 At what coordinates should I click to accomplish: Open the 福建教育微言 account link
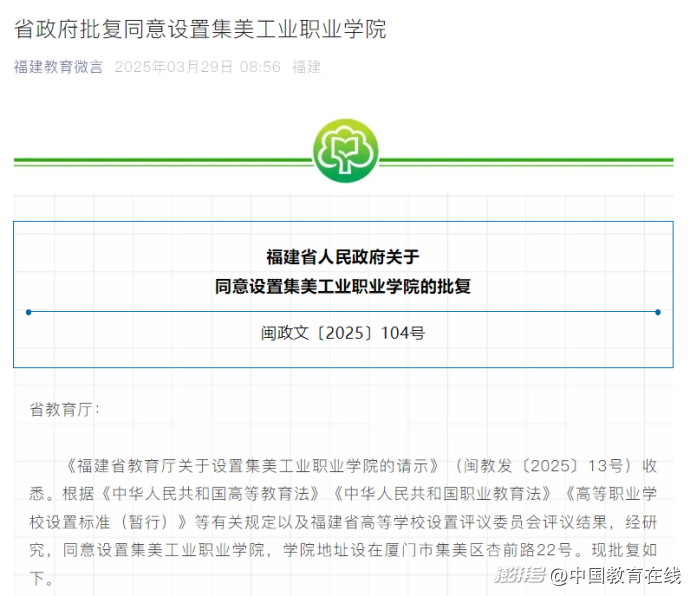pos(58,67)
